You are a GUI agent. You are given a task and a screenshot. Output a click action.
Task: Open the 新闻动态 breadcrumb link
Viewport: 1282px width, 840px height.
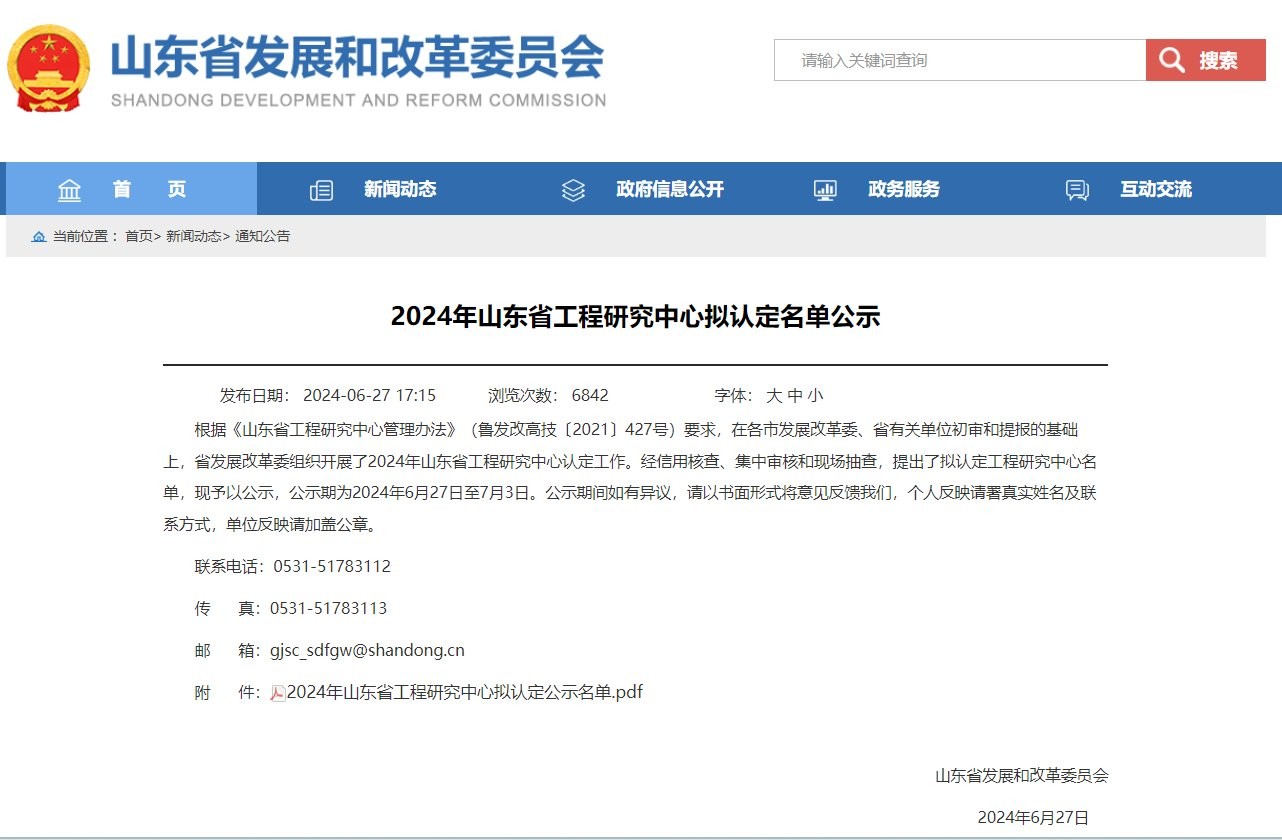pyautogui.click(x=195, y=236)
